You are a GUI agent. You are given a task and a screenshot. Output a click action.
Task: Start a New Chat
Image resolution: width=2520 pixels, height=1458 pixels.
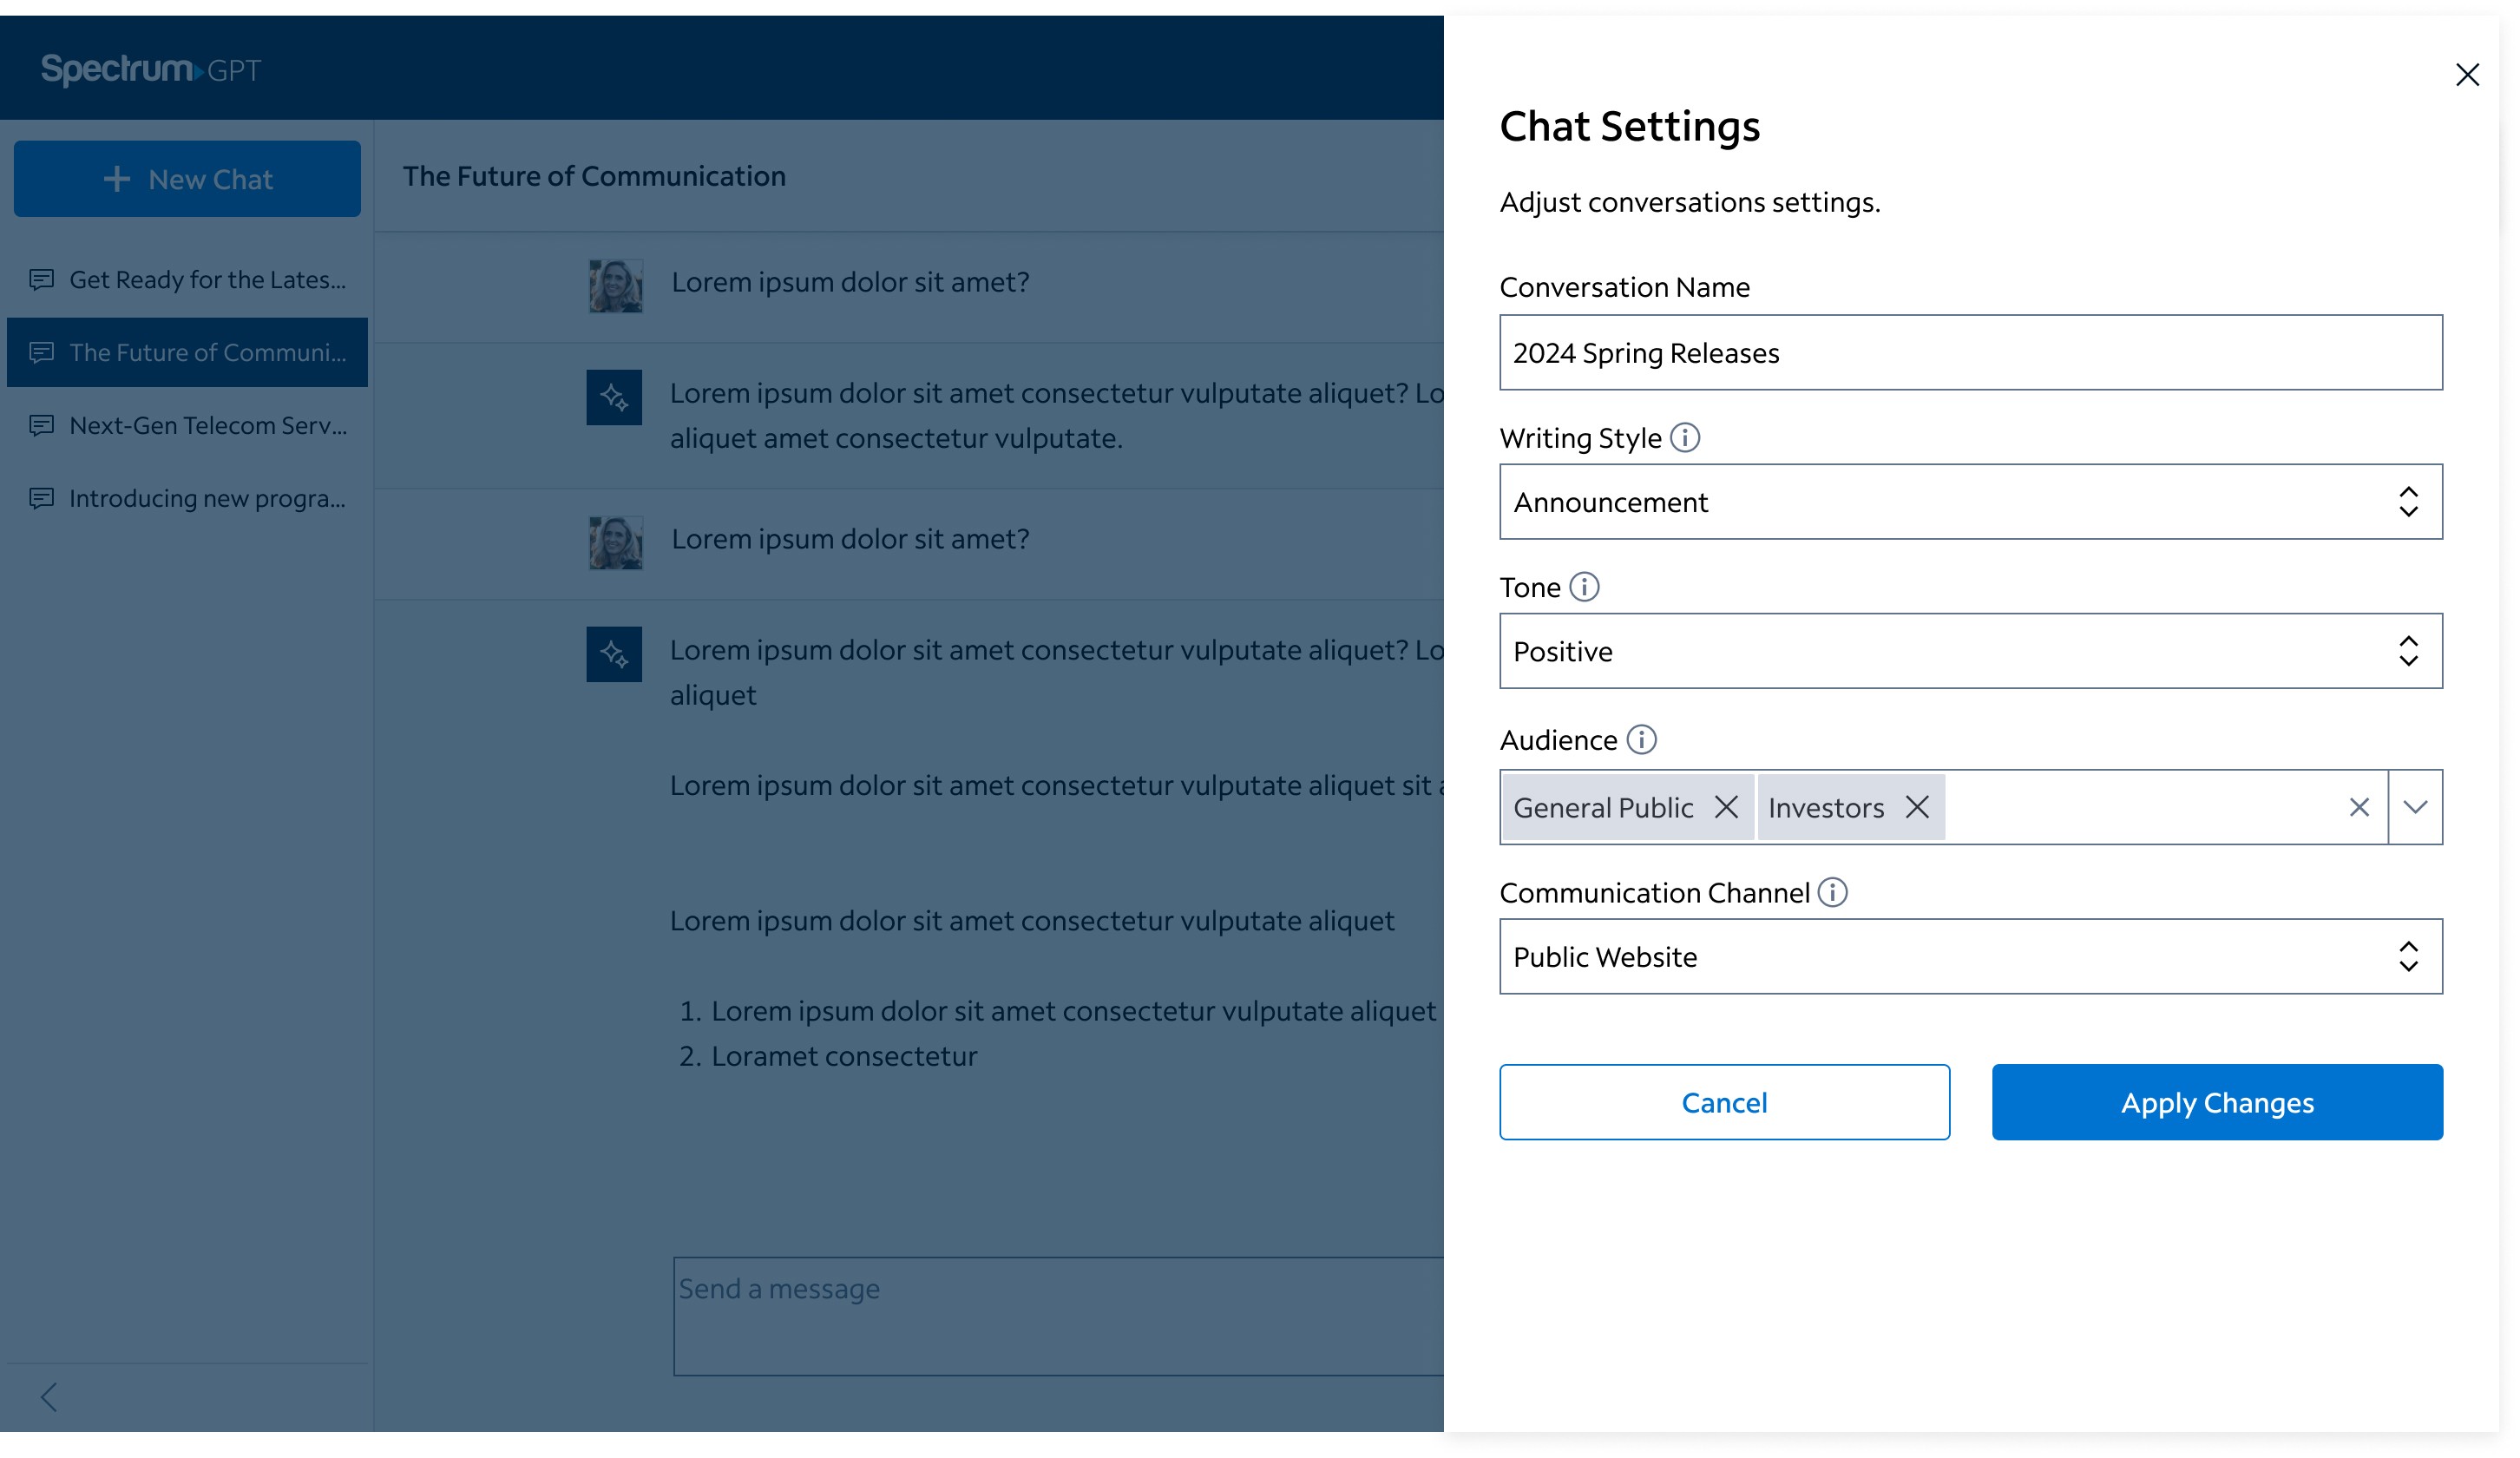coord(187,179)
